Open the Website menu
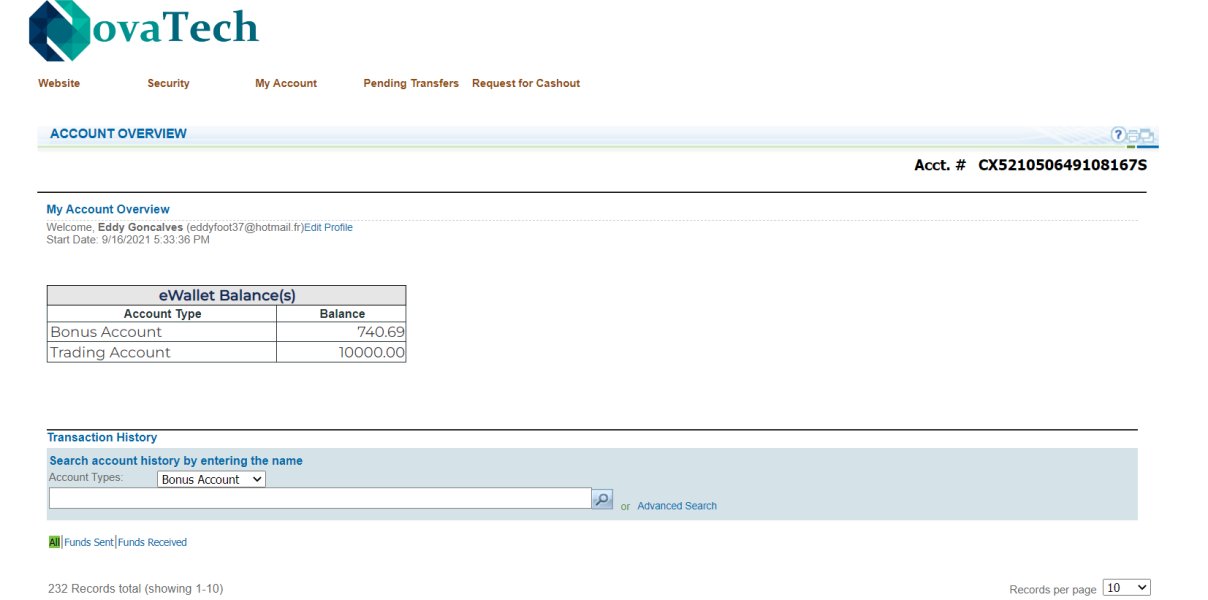This screenshot has height=600, width=1208. (59, 83)
